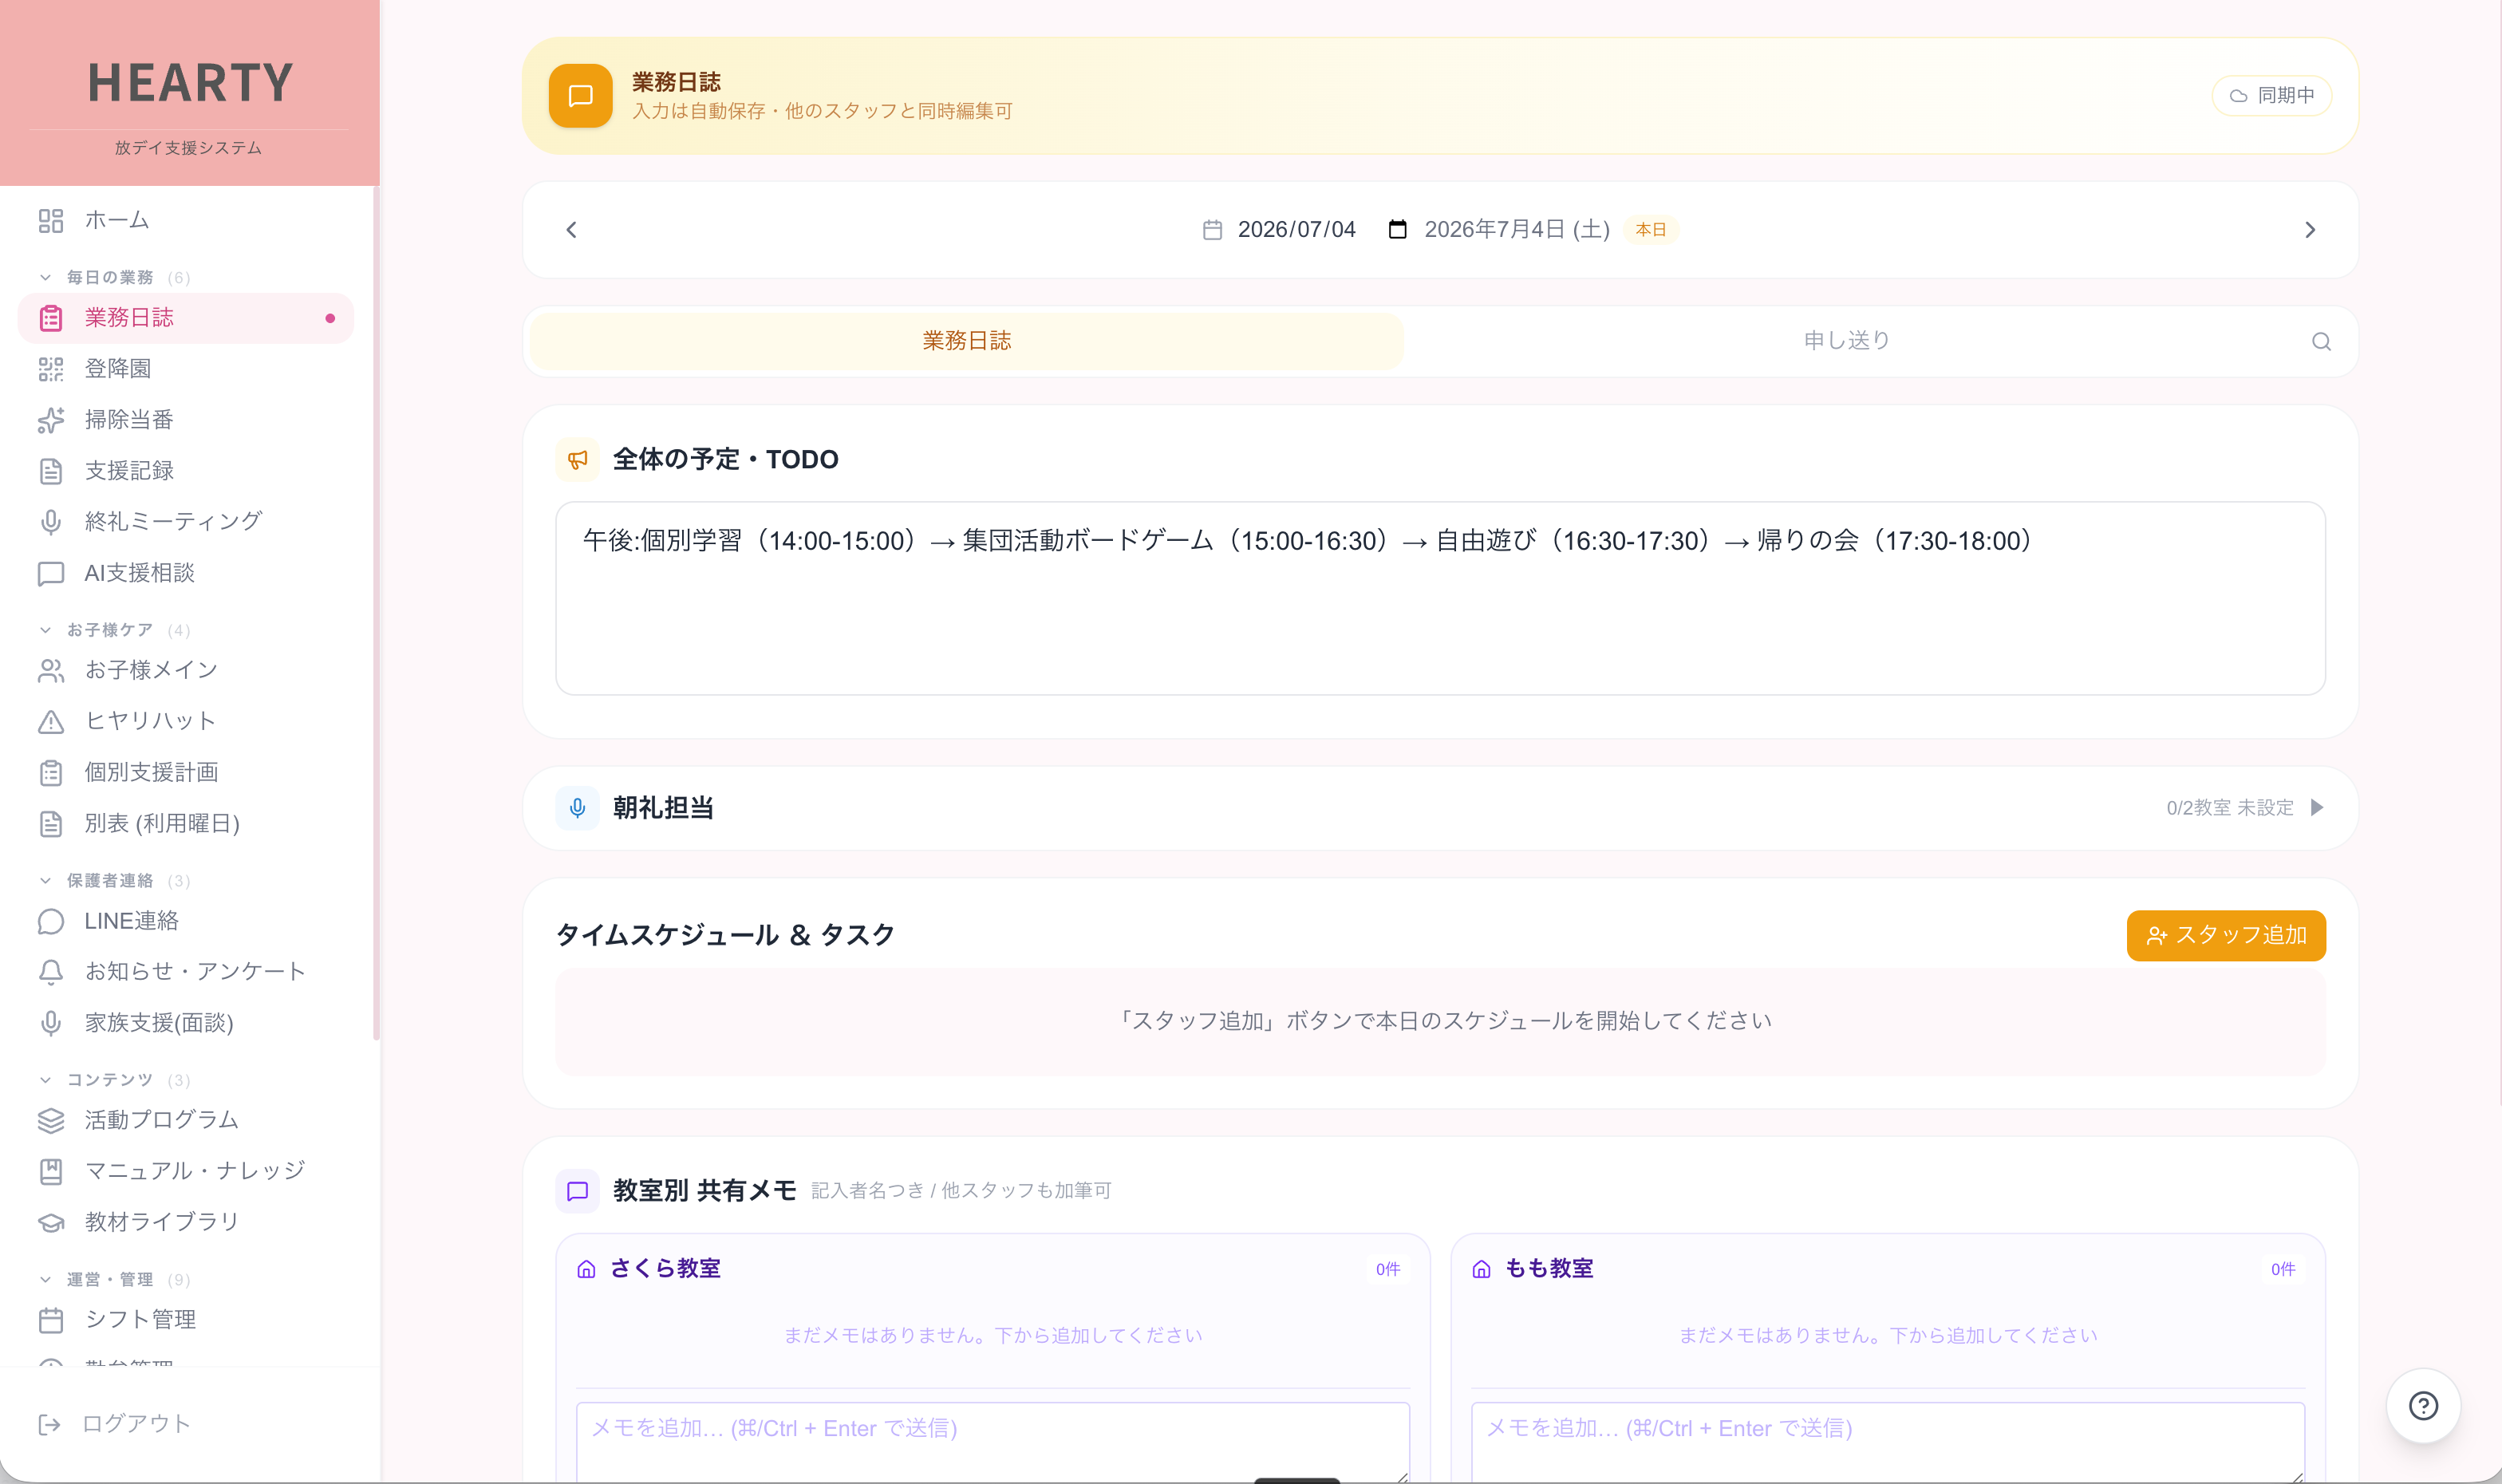Click the 同期中 sync status badge

[x=2272, y=96]
